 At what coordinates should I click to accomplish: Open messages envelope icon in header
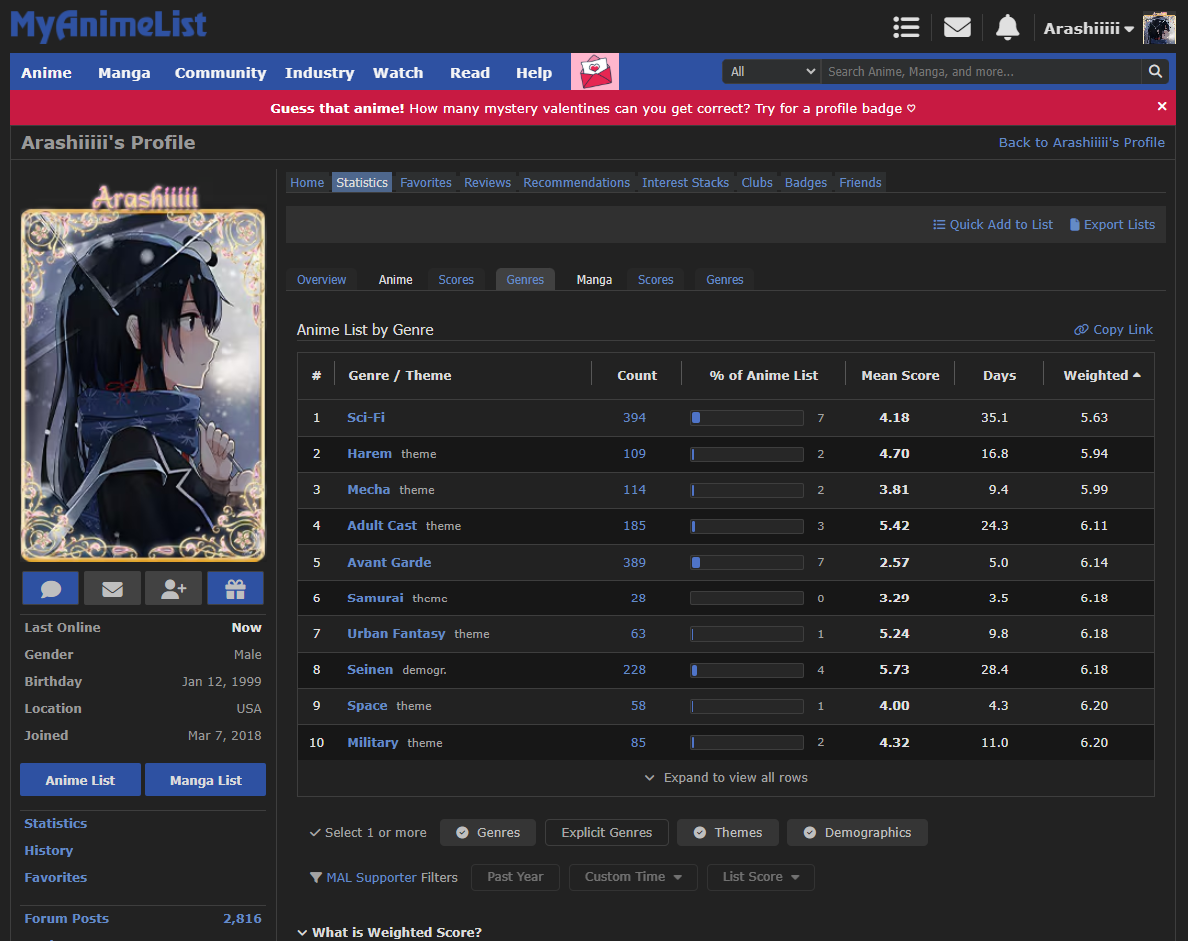(x=957, y=28)
